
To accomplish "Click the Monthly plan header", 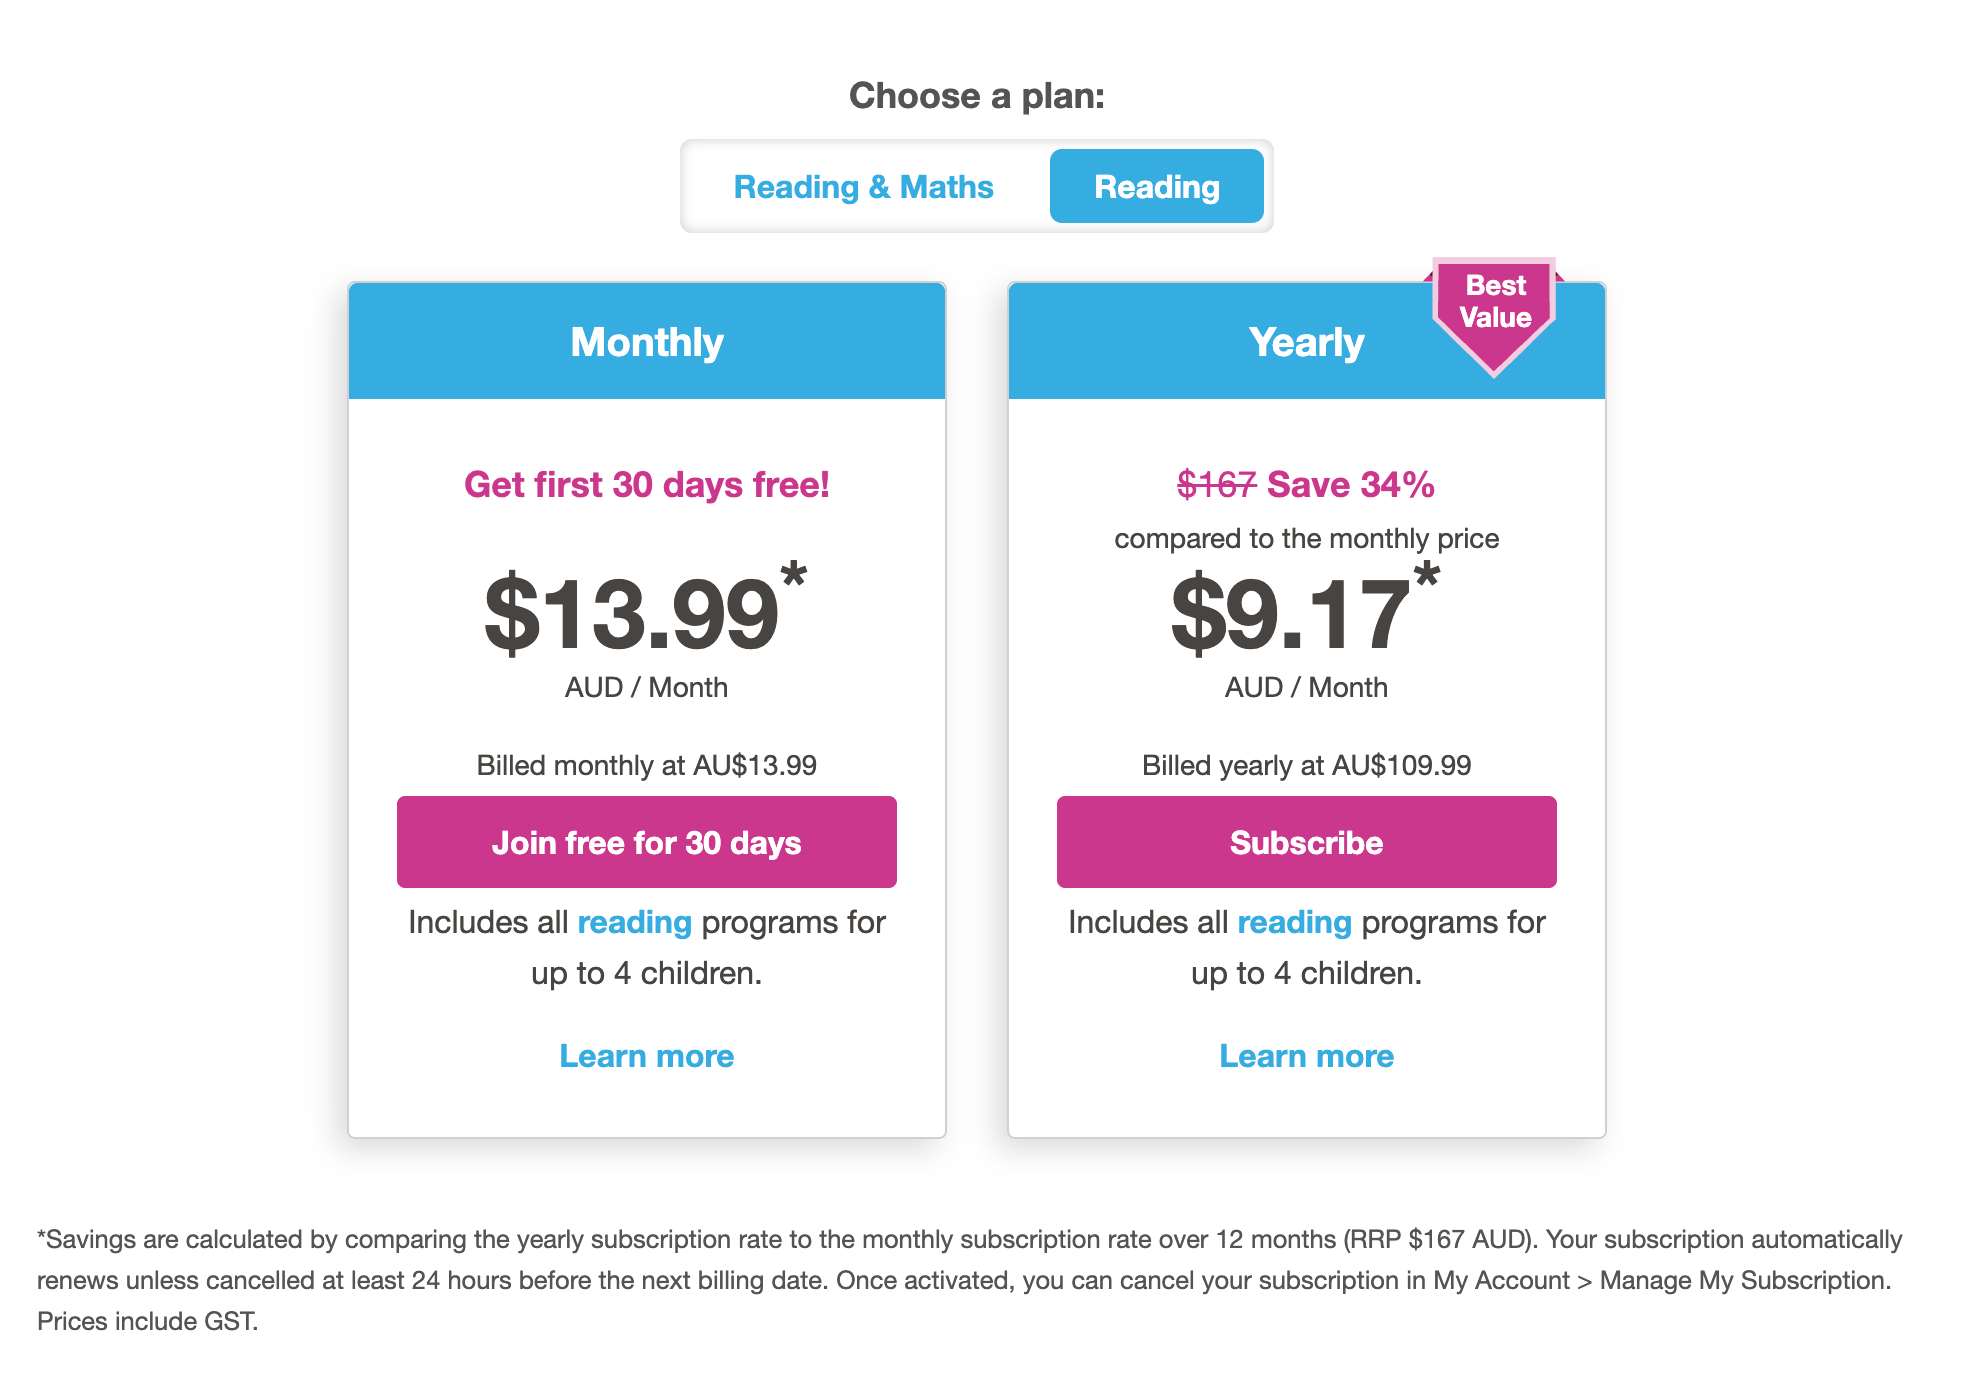I will [646, 341].
